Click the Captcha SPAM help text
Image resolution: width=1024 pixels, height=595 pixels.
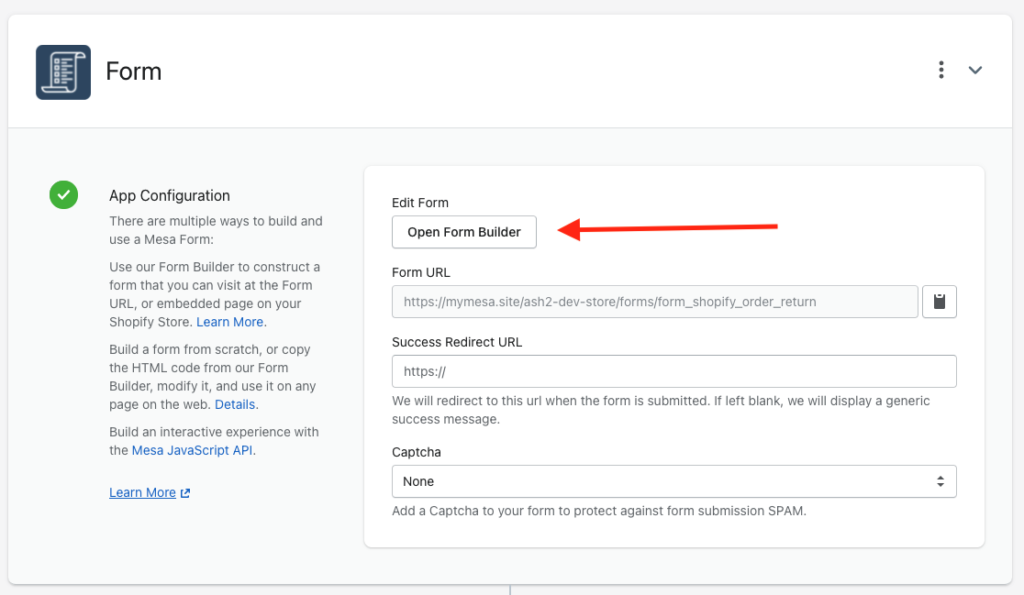(599, 511)
